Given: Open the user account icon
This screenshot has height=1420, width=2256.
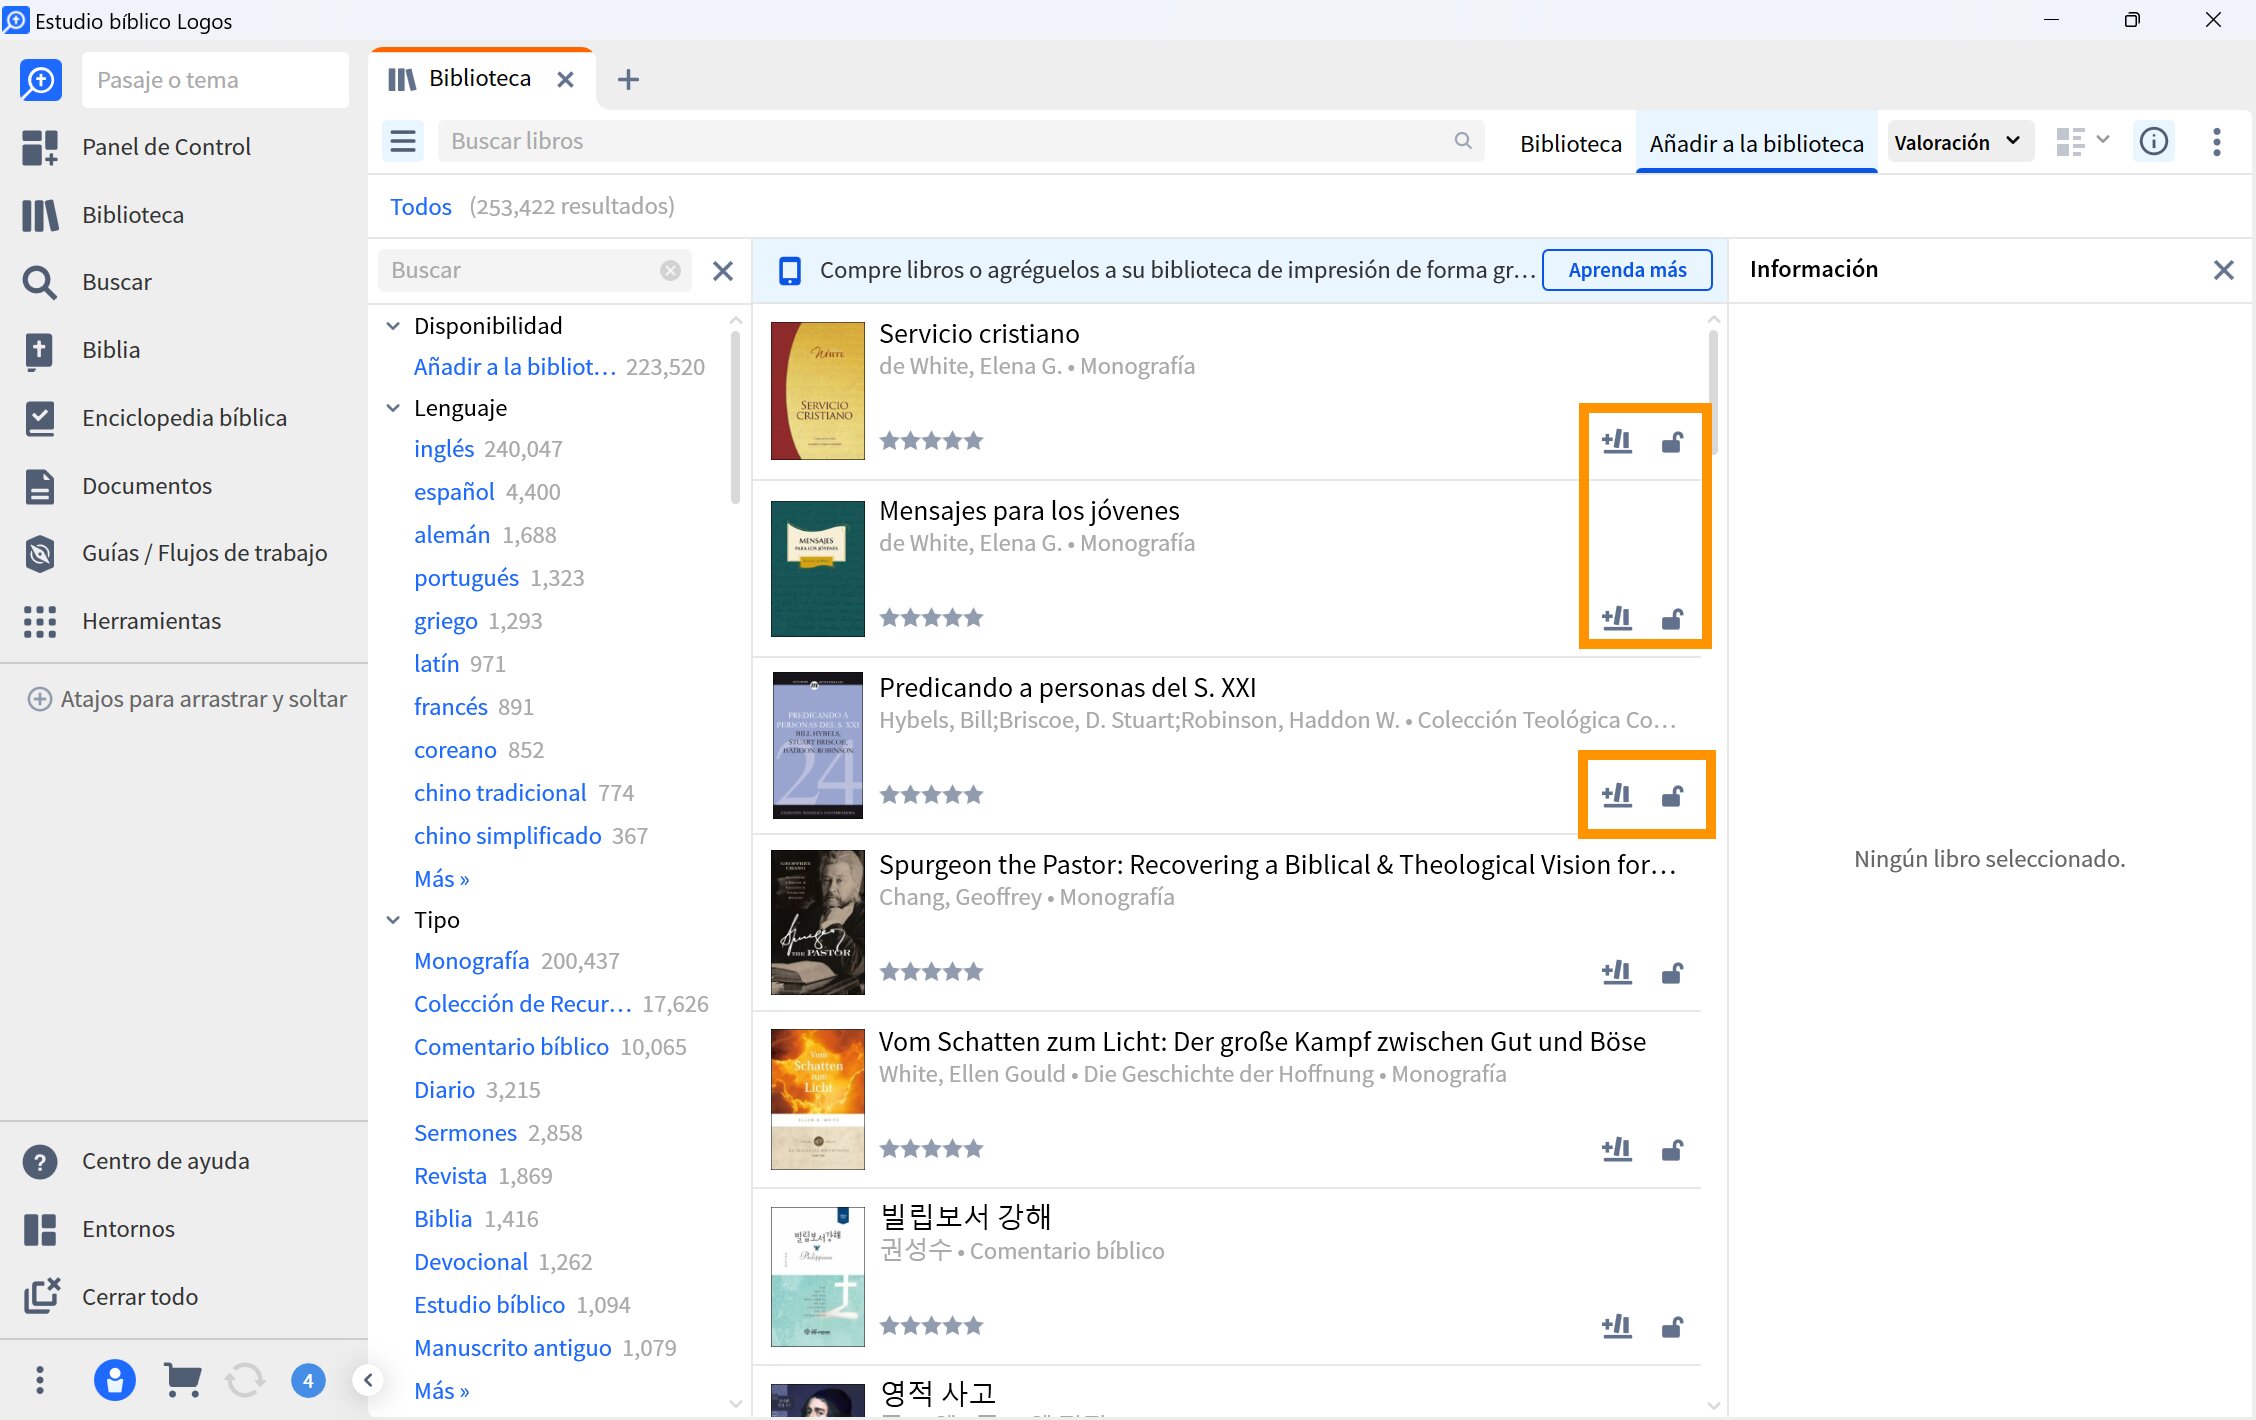Looking at the screenshot, I should (x=115, y=1381).
